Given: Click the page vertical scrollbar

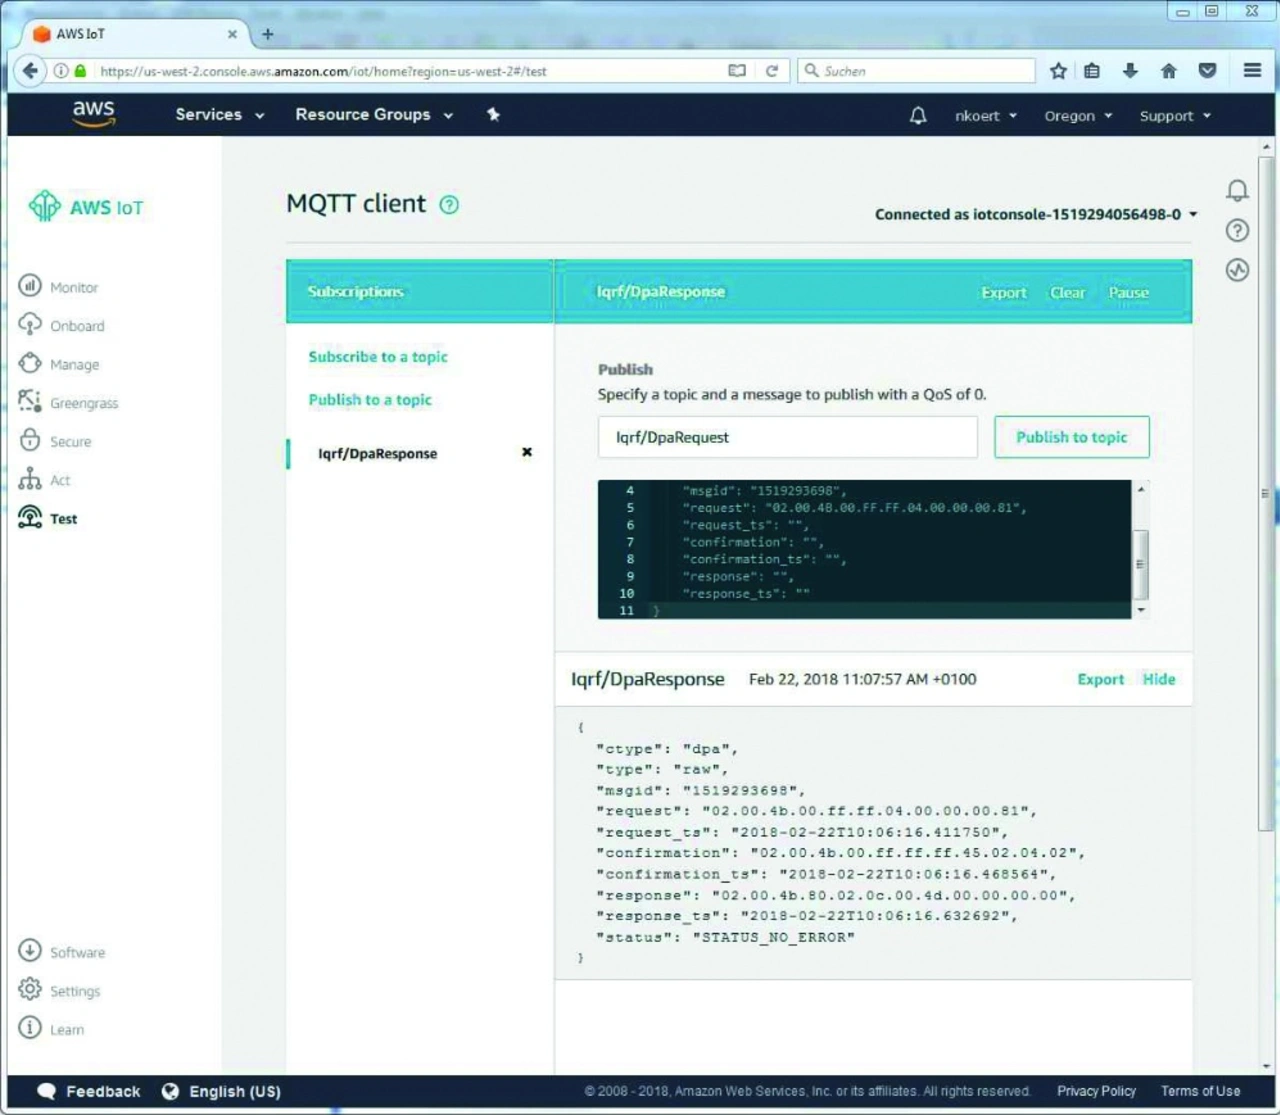Looking at the screenshot, I should [x=1266, y=495].
